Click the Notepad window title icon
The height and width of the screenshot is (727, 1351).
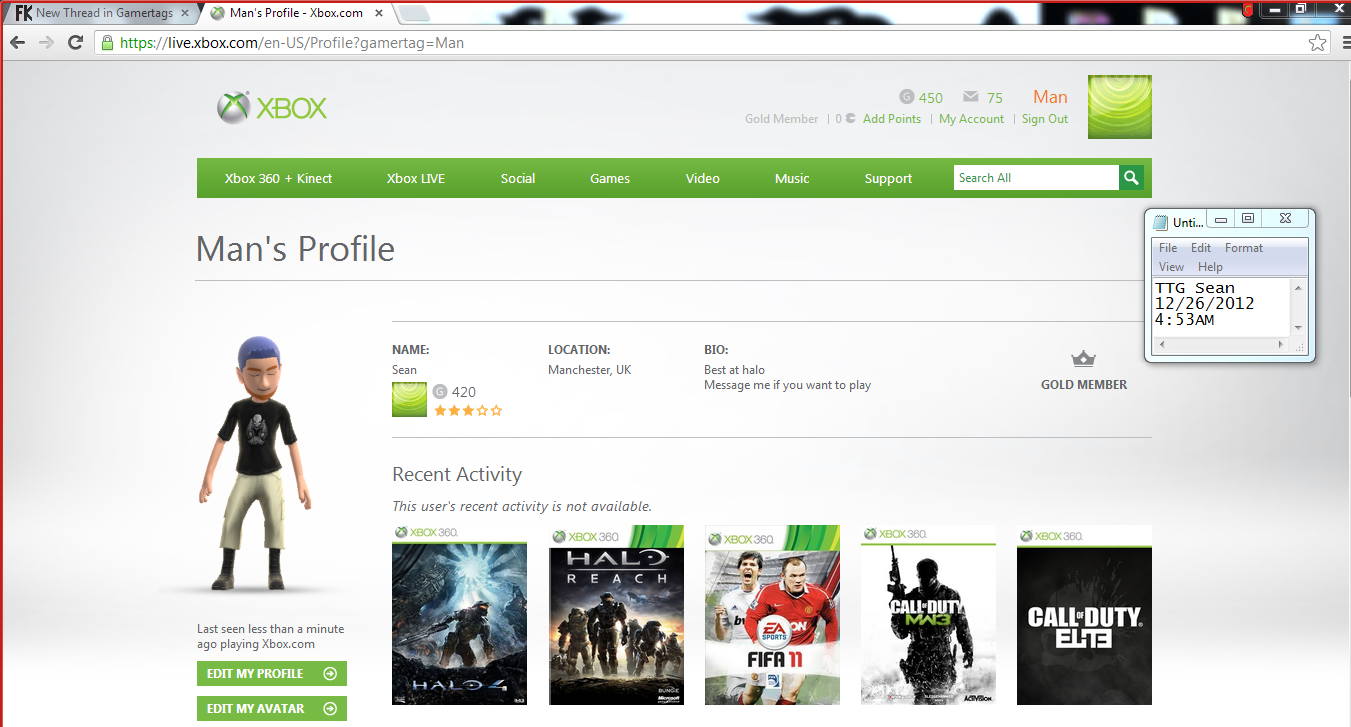(x=1160, y=223)
